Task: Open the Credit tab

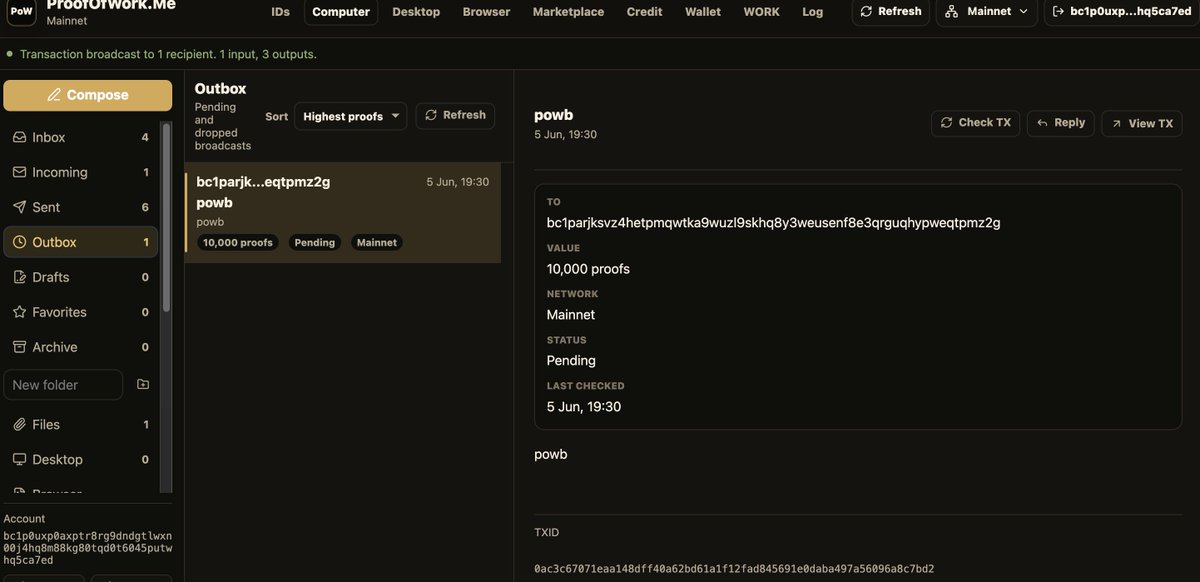Action: [x=644, y=12]
